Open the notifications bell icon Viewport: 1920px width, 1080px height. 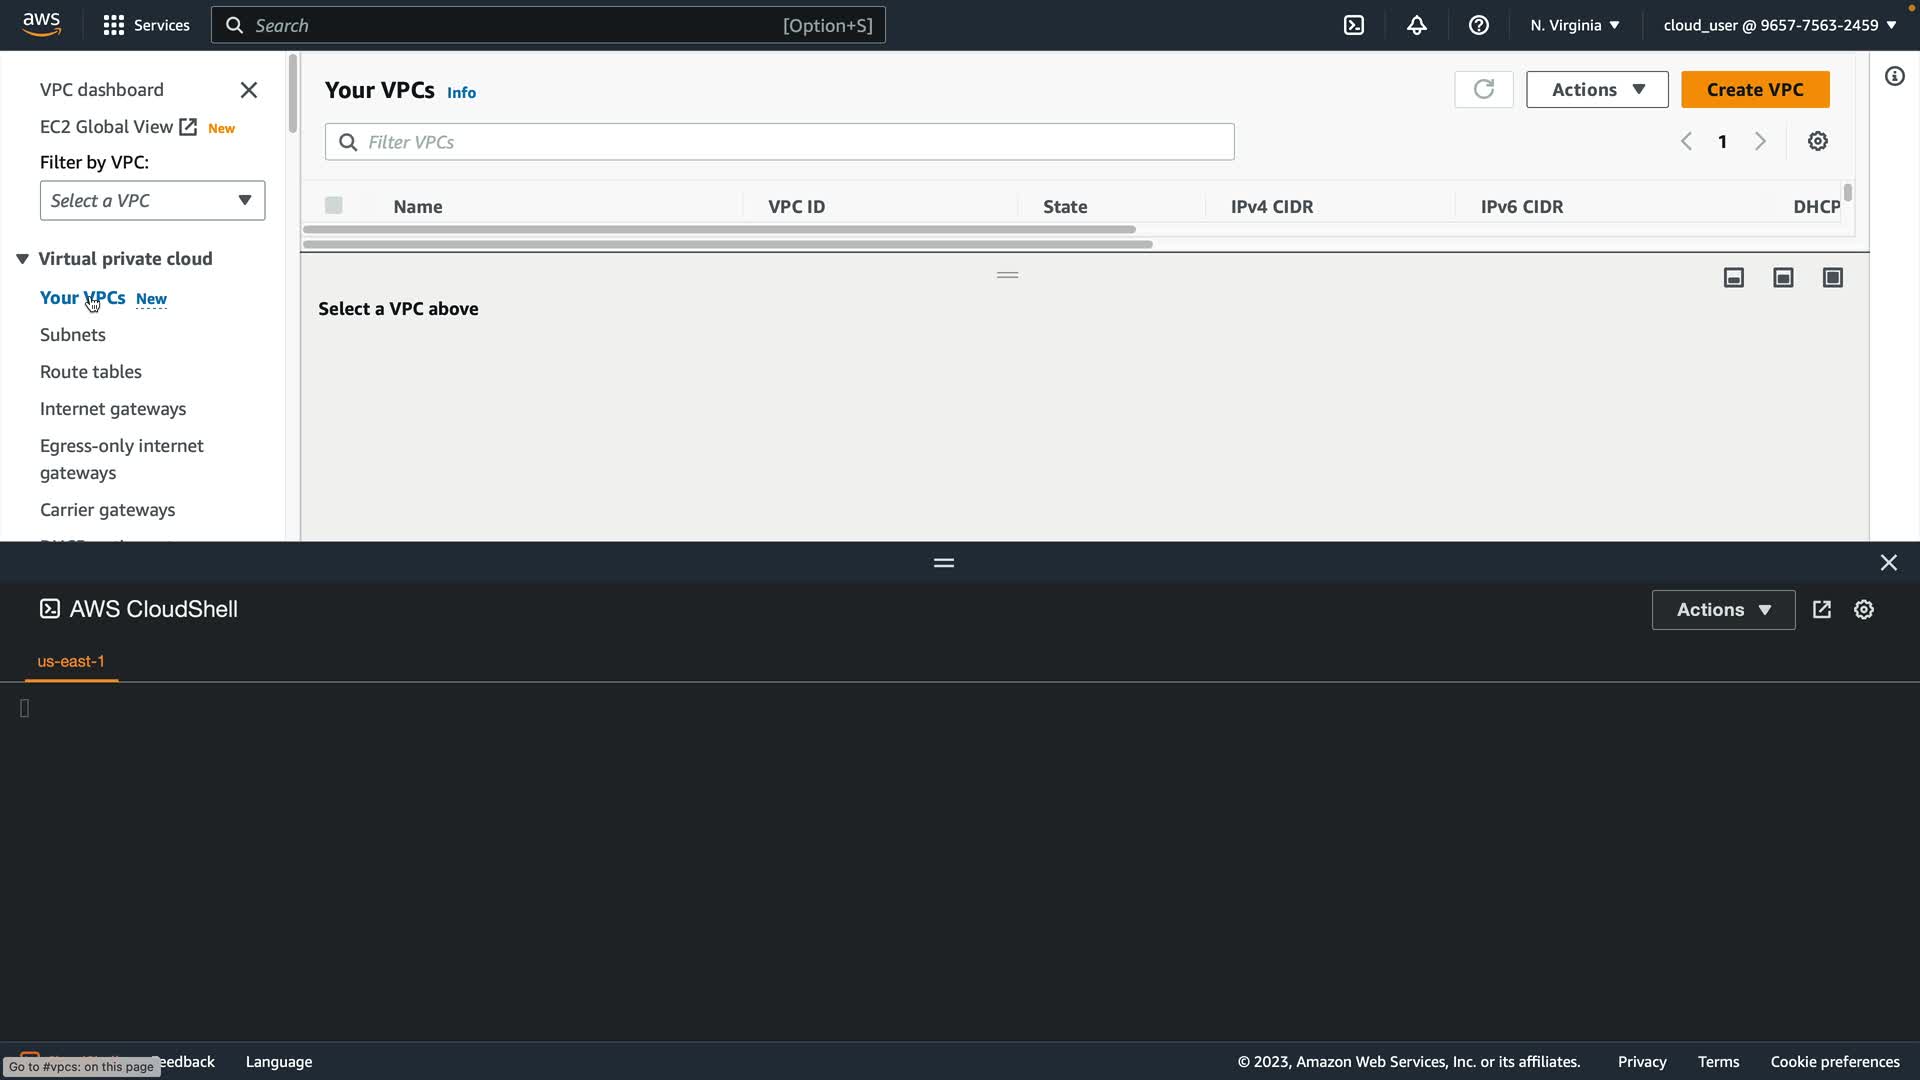click(1416, 25)
